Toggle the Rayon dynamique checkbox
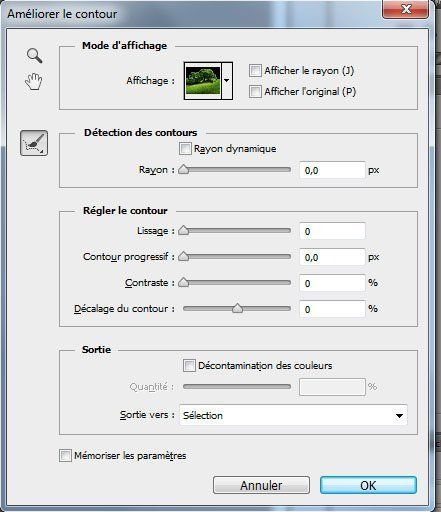The width and height of the screenshot is (441, 512). tap(185, 149)
